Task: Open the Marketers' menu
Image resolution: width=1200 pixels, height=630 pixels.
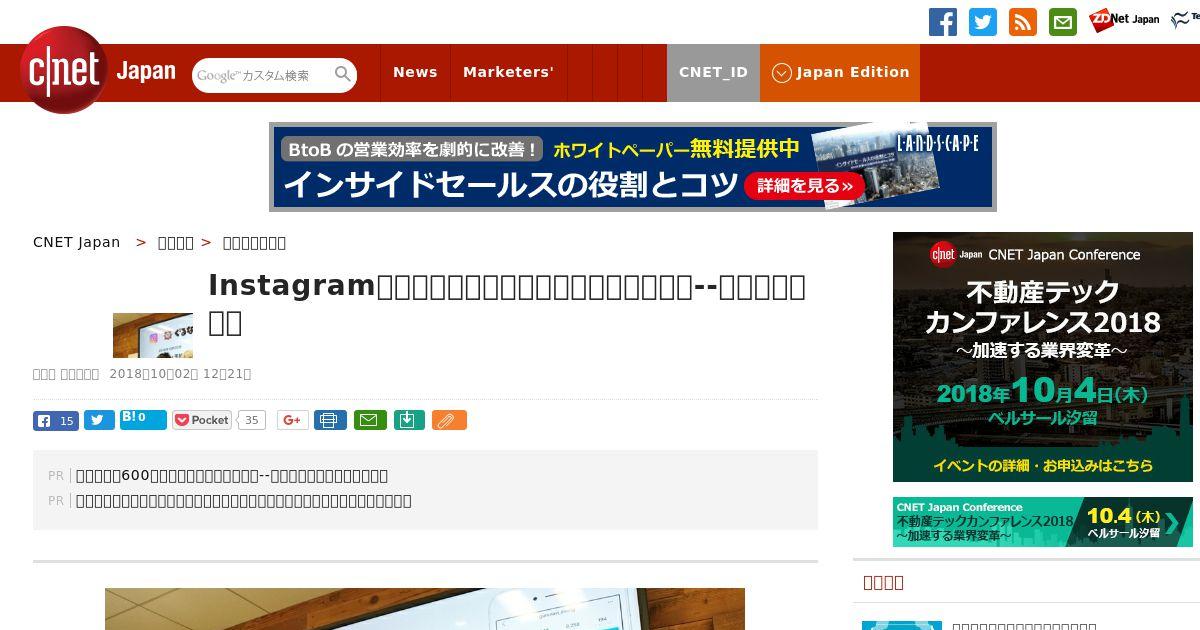Action: coord(508,72)
